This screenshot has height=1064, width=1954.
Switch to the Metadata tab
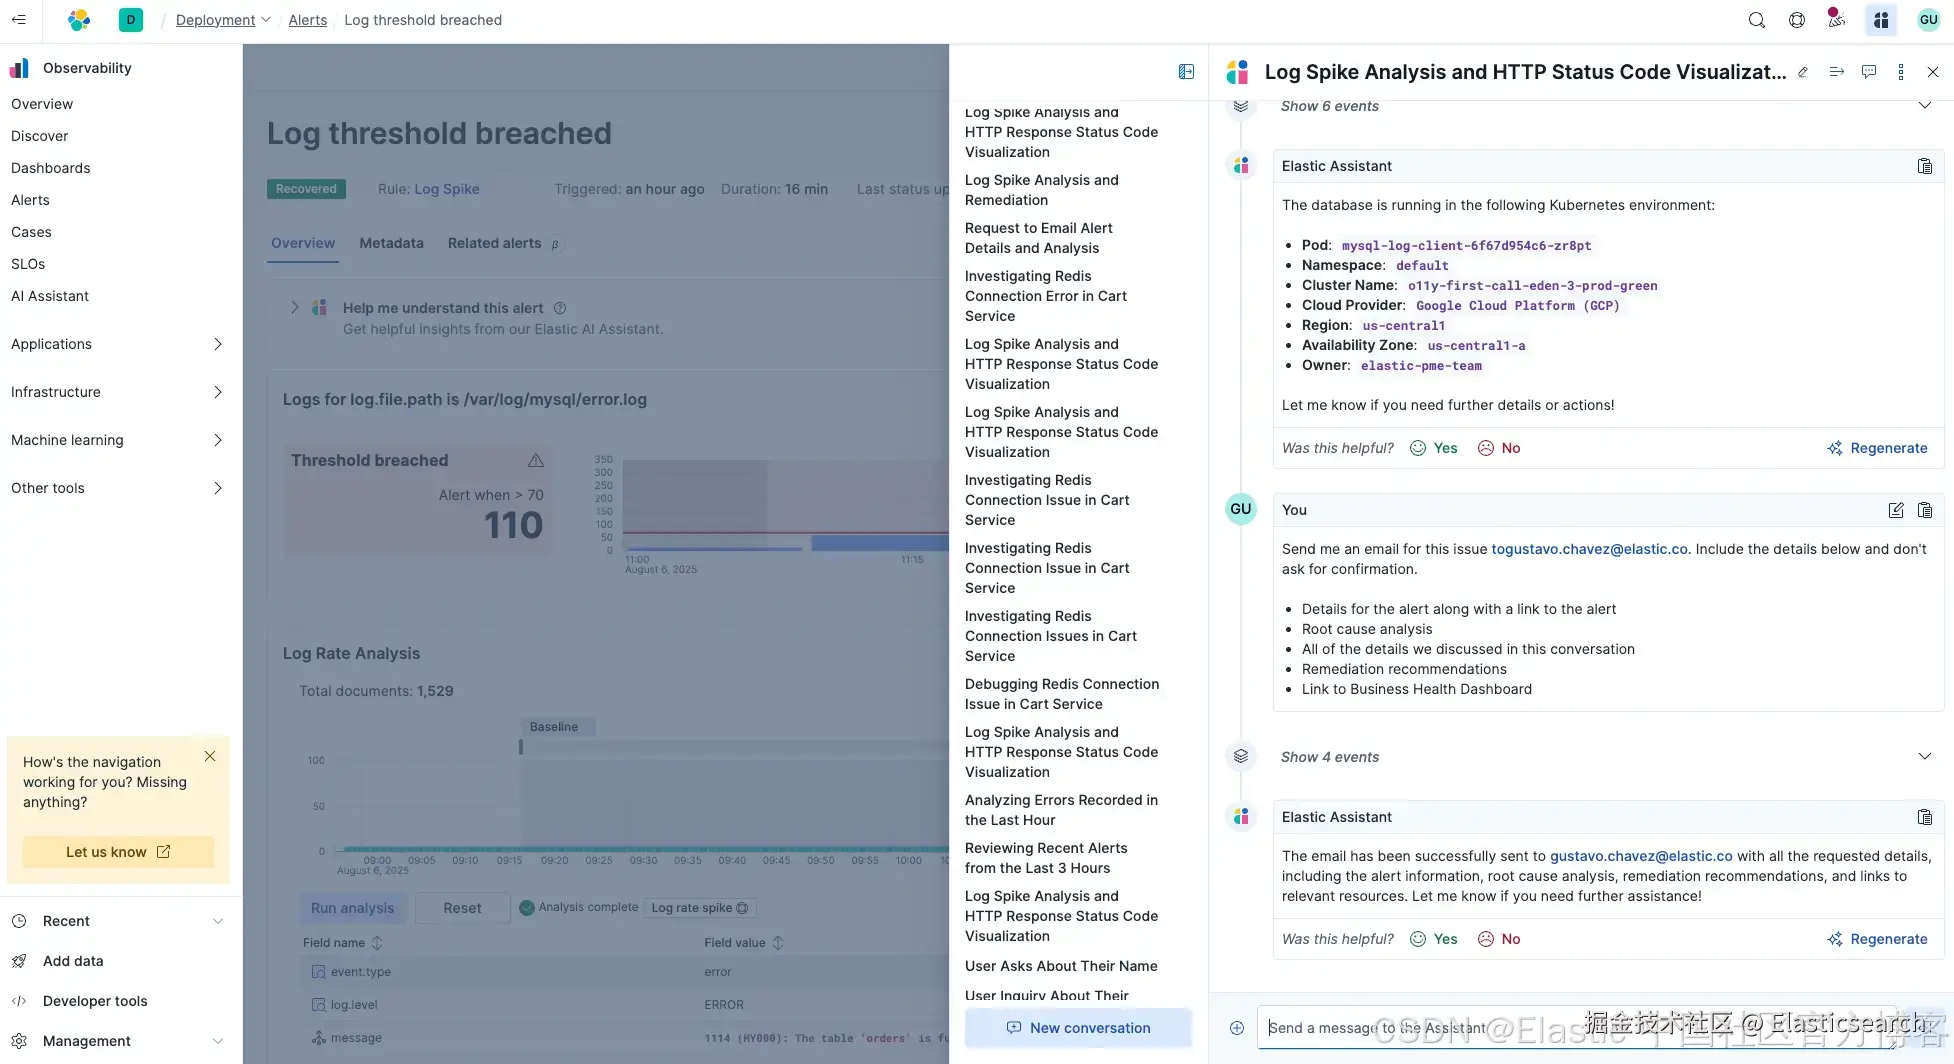[x=391, y=243]
